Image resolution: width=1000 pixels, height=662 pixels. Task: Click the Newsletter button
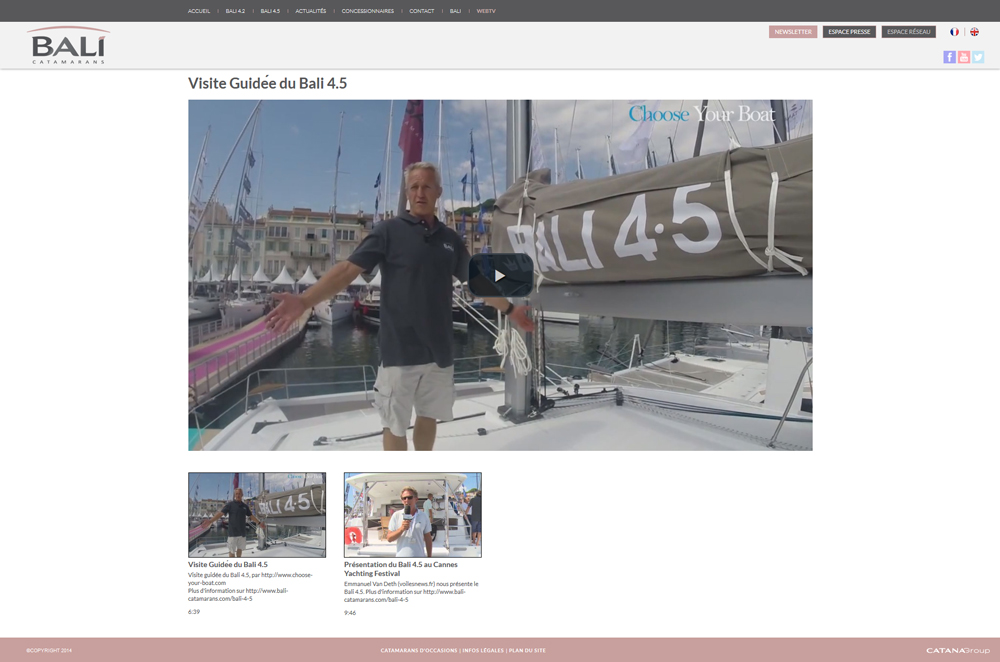(793, 32)
